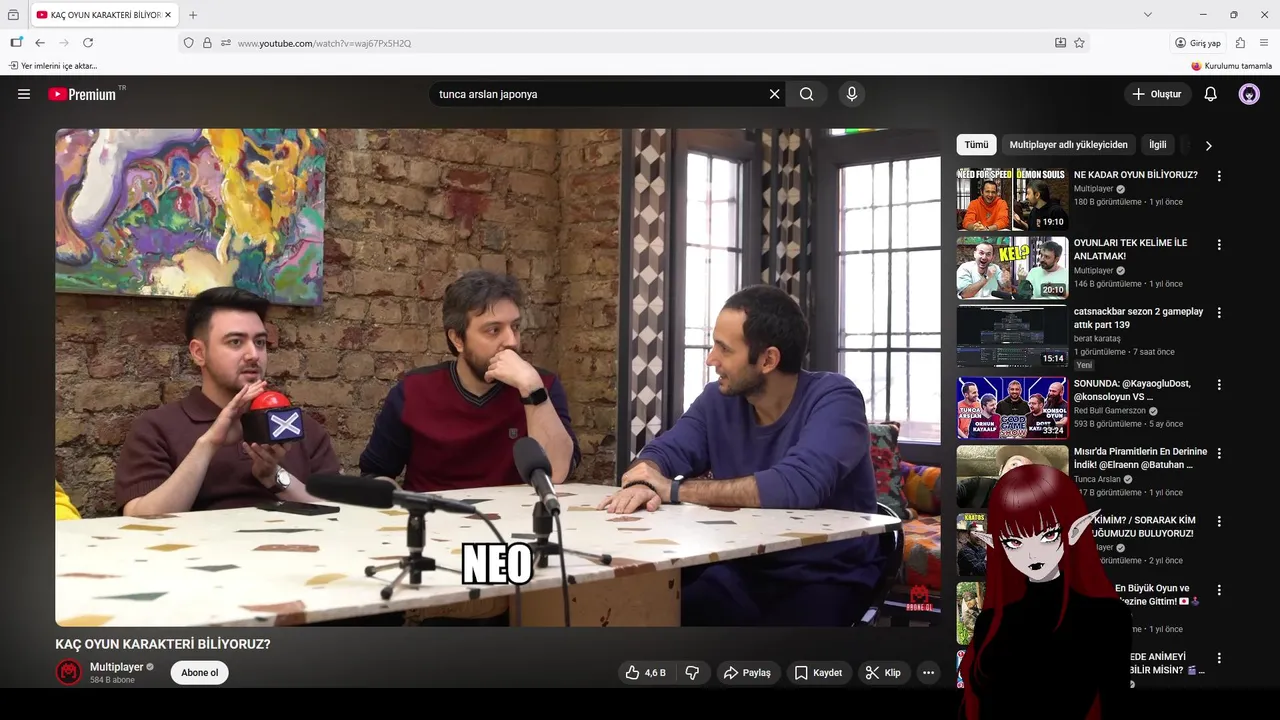Show more filter chips with arrow

[x=1208, y=145]
